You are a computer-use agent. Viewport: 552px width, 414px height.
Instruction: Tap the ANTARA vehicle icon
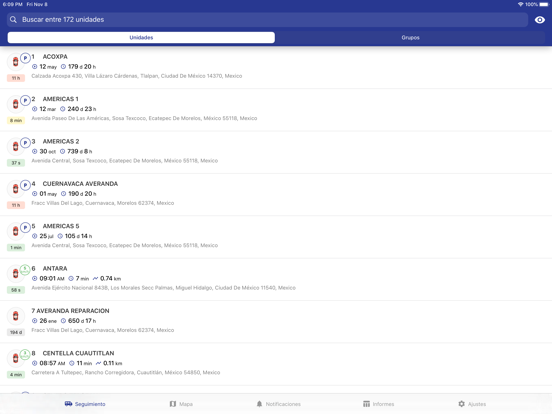(x=15, y=274)
